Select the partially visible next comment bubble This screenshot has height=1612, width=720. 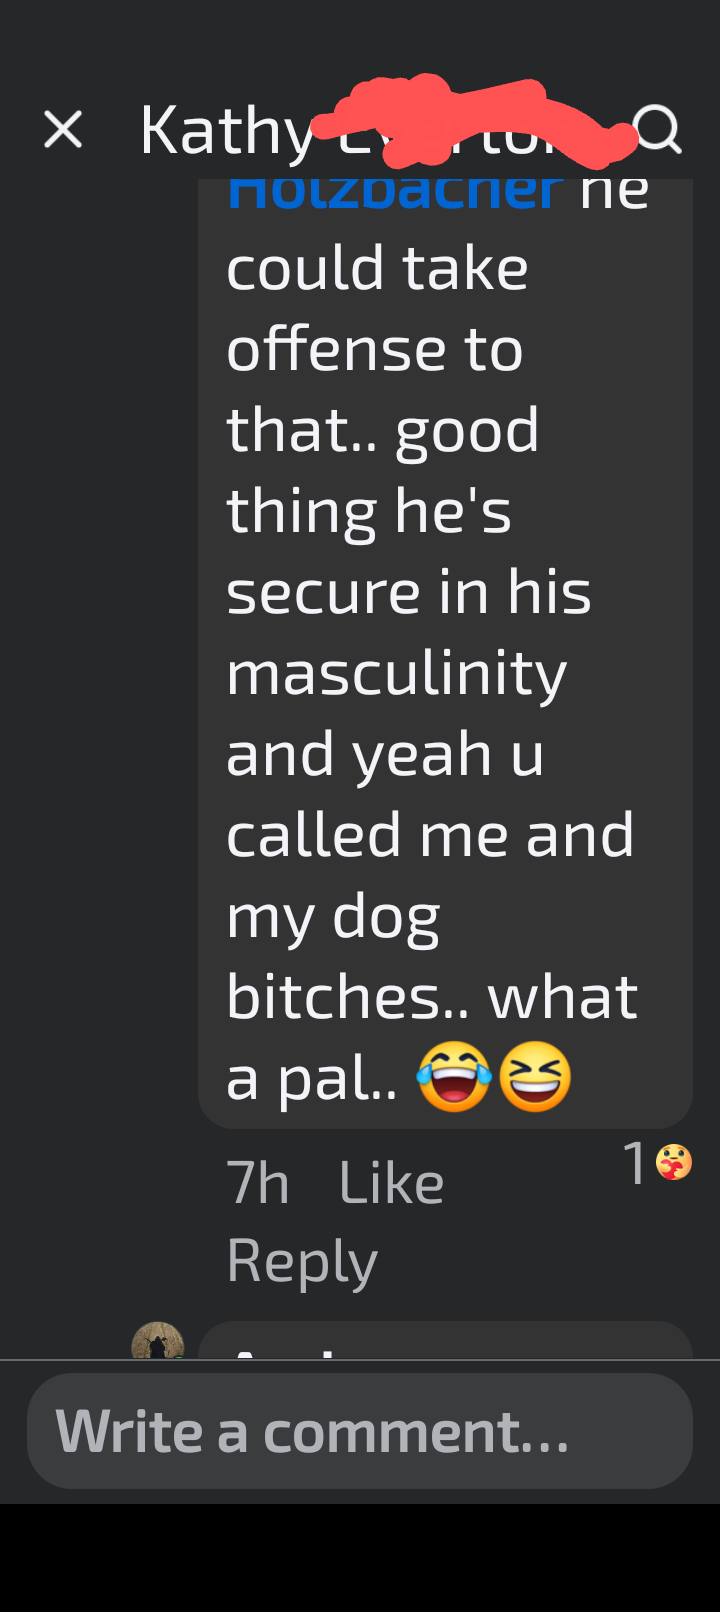coord(445,1340)
